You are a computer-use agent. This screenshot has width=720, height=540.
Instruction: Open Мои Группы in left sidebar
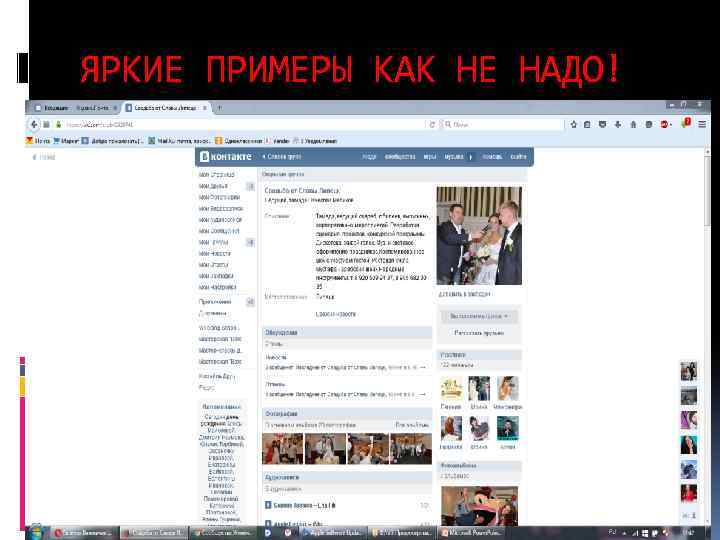click(x=214, y=242)
